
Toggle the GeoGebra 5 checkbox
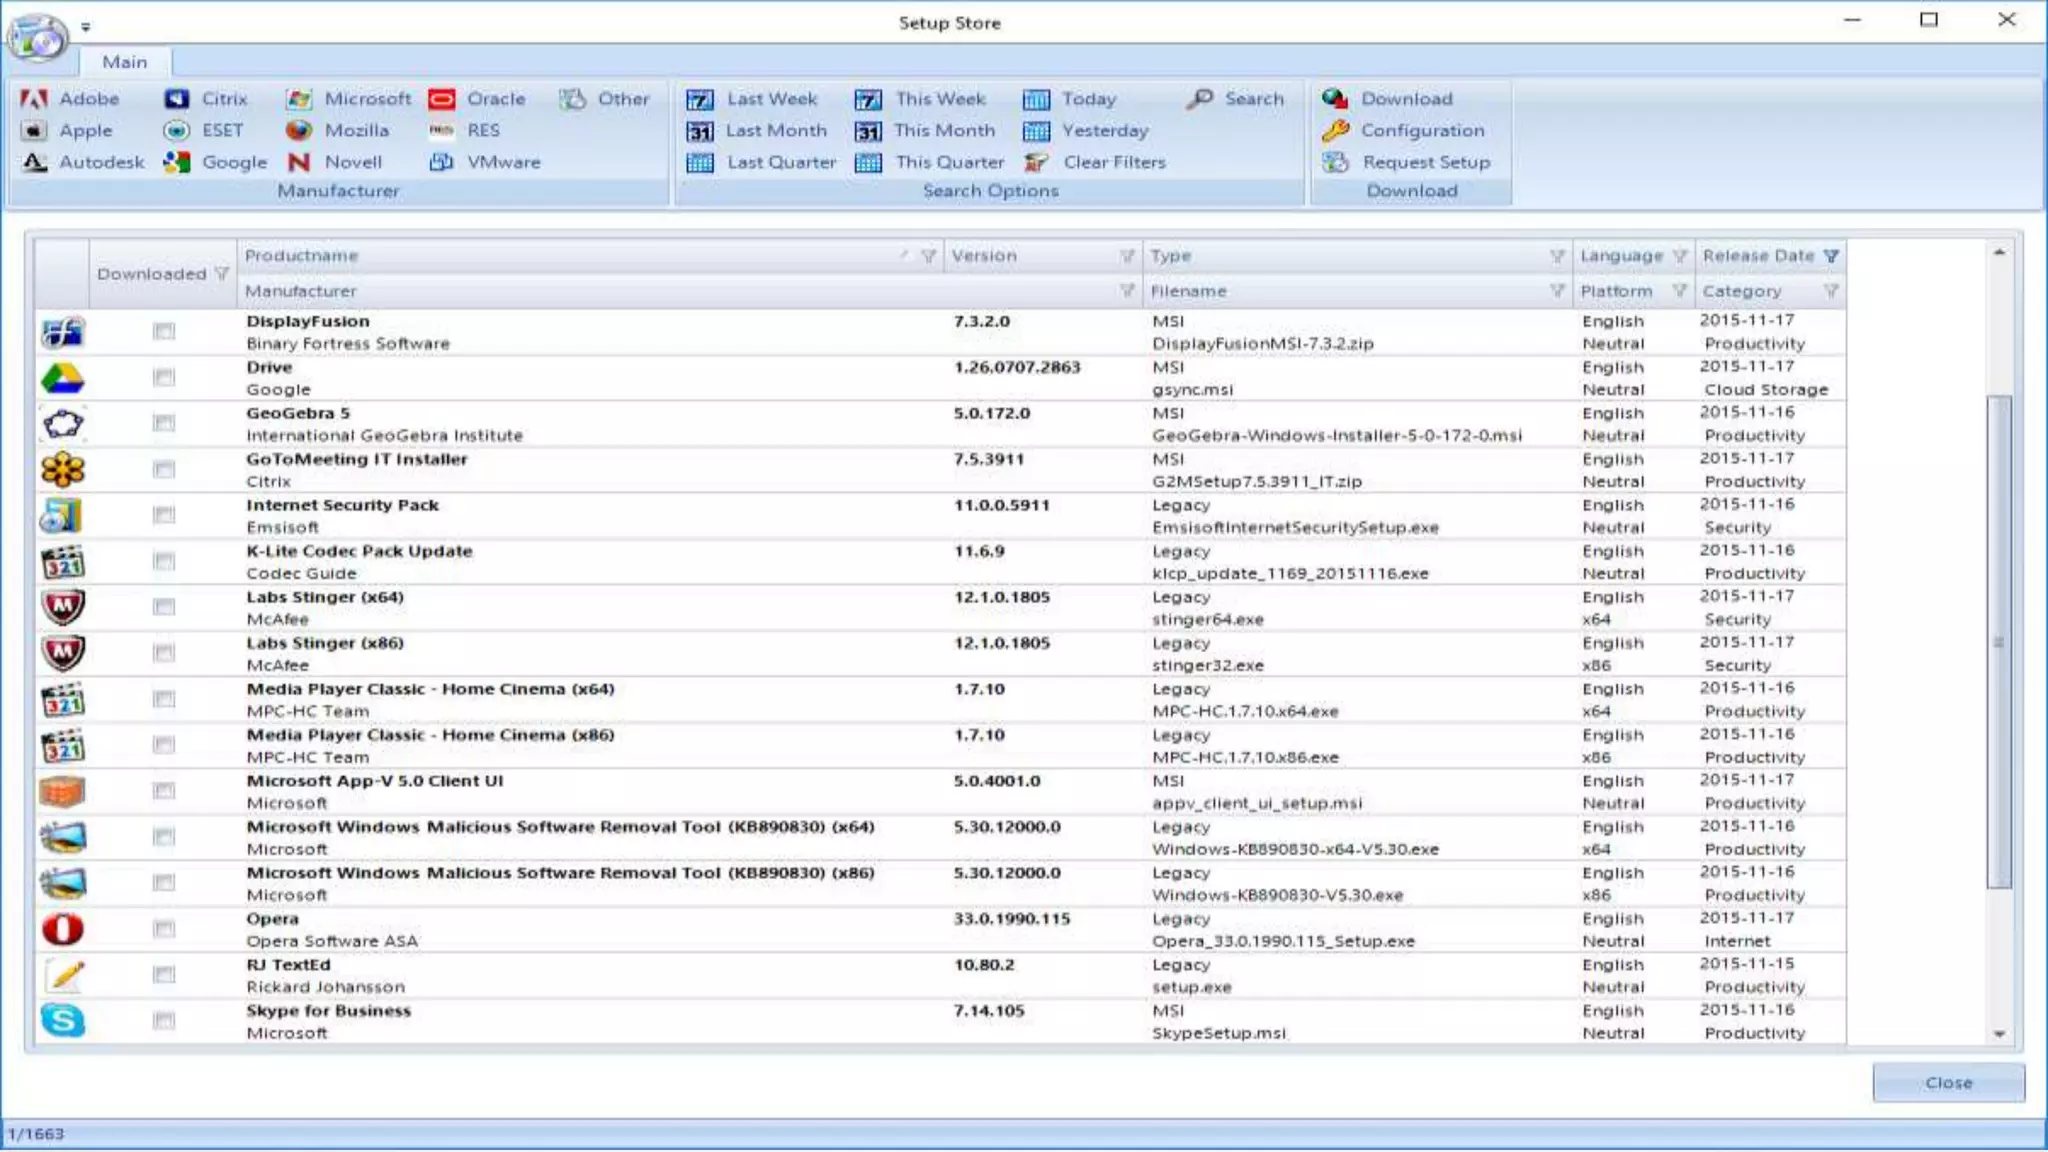164,423
